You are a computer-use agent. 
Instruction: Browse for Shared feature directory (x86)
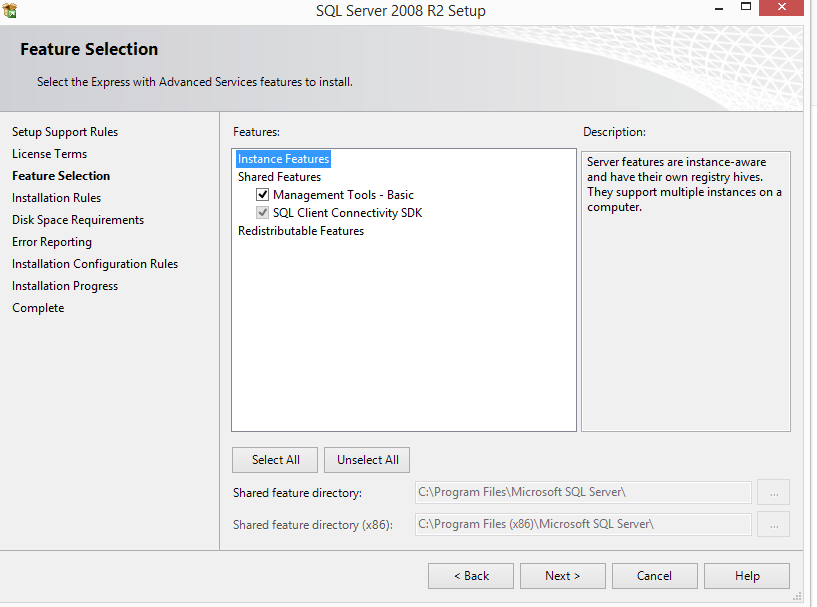773,524
